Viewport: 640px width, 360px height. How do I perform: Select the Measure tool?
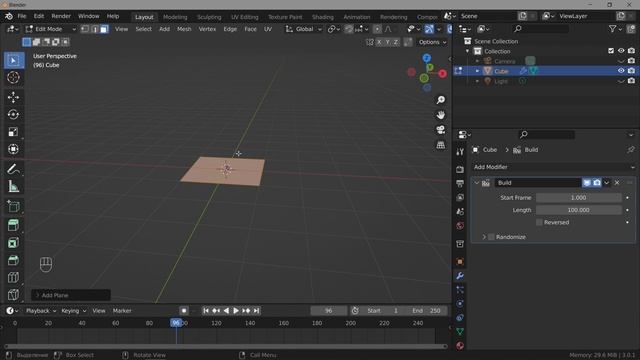click(x=13, y=187)
